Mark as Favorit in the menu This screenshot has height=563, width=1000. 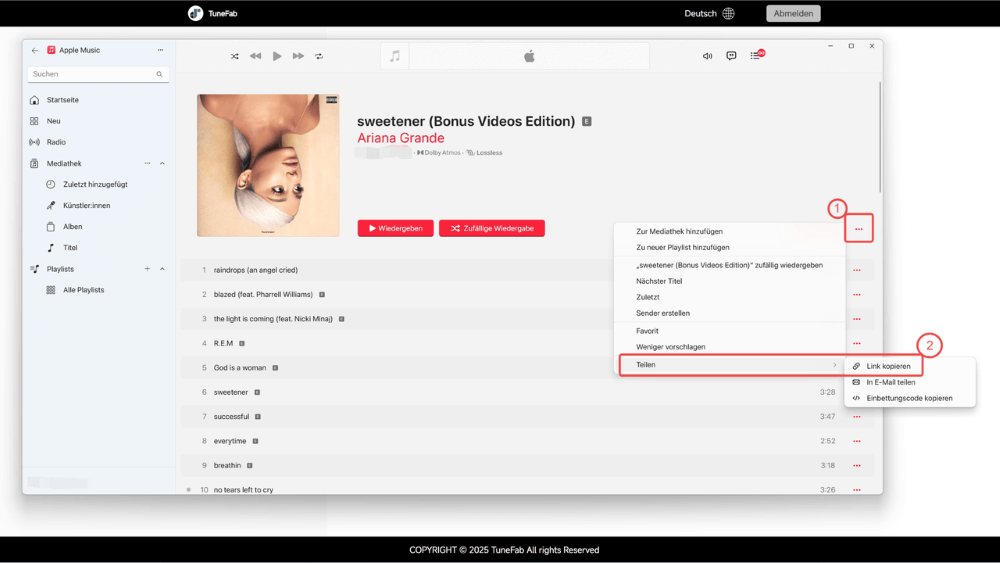[647, 331]
